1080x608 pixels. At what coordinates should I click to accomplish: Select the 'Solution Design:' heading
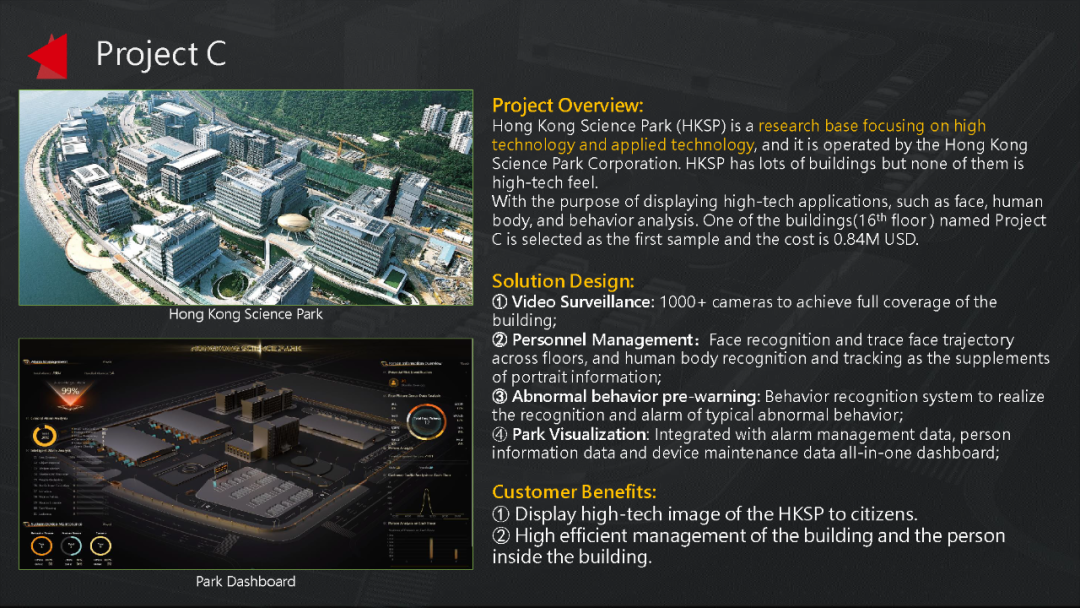pos(563,281)
